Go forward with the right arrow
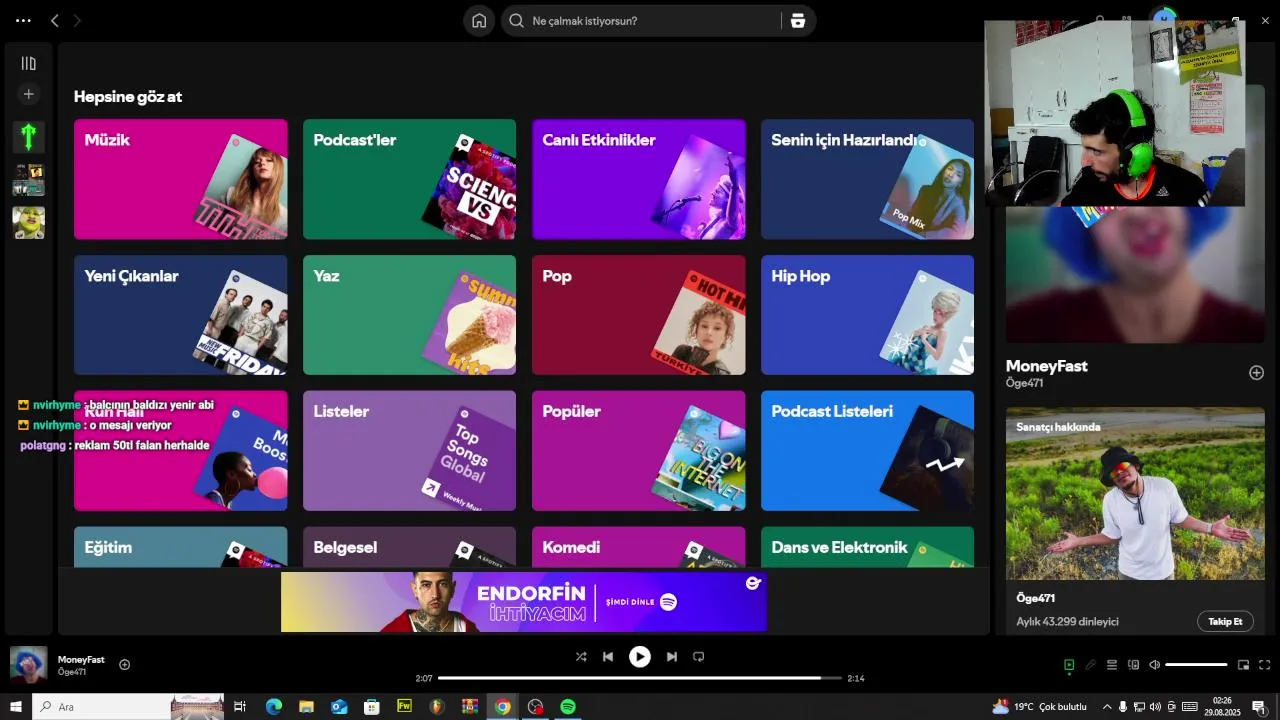The image size is (1280, 720). 78,20
